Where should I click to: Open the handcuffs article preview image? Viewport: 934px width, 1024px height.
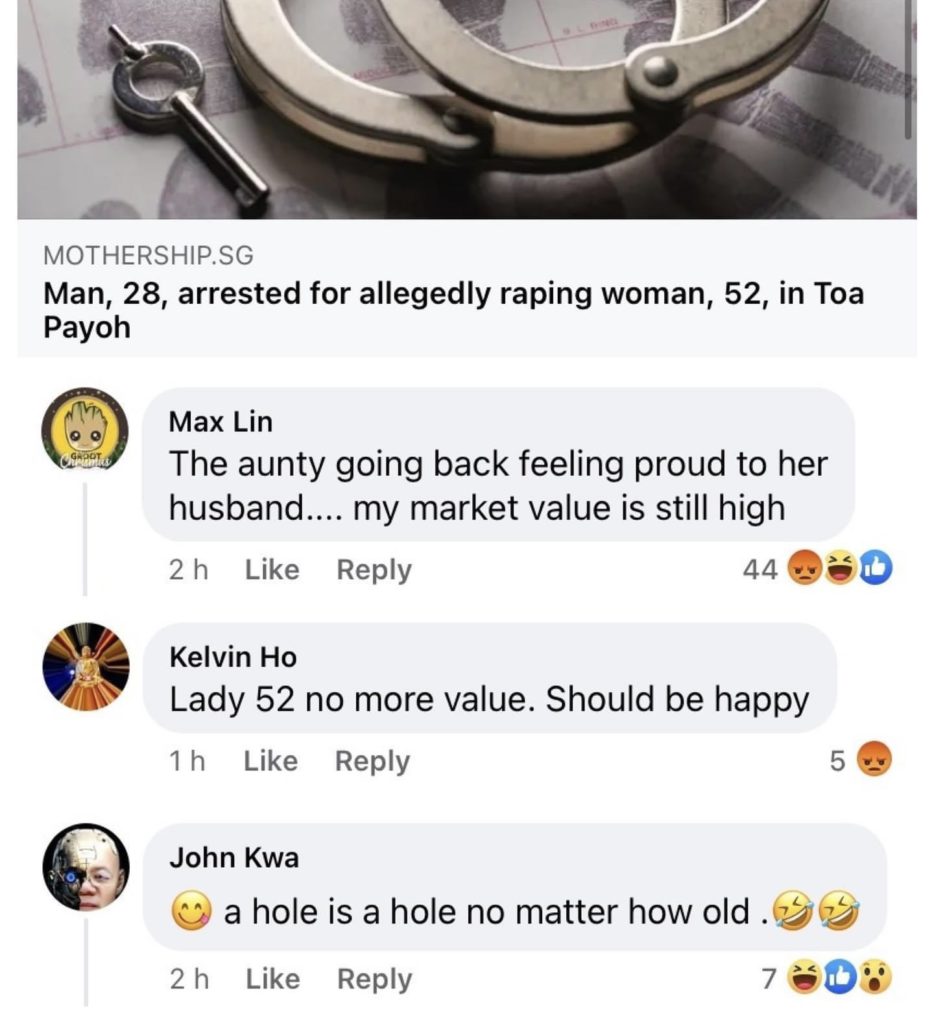click(466, 109)
